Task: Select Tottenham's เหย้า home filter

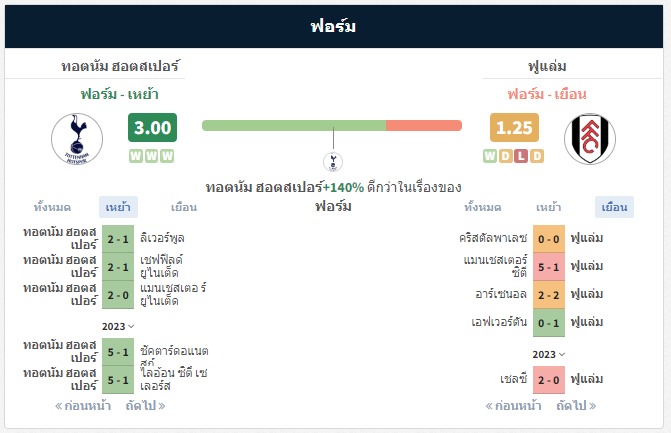Action: pos(118,208)
